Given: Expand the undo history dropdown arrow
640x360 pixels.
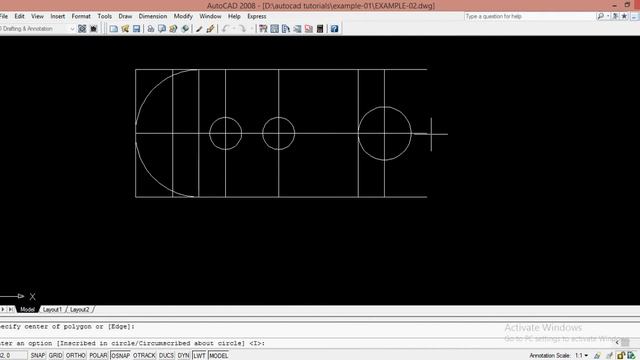Looking at the screenshot, I should coord(234,29).
